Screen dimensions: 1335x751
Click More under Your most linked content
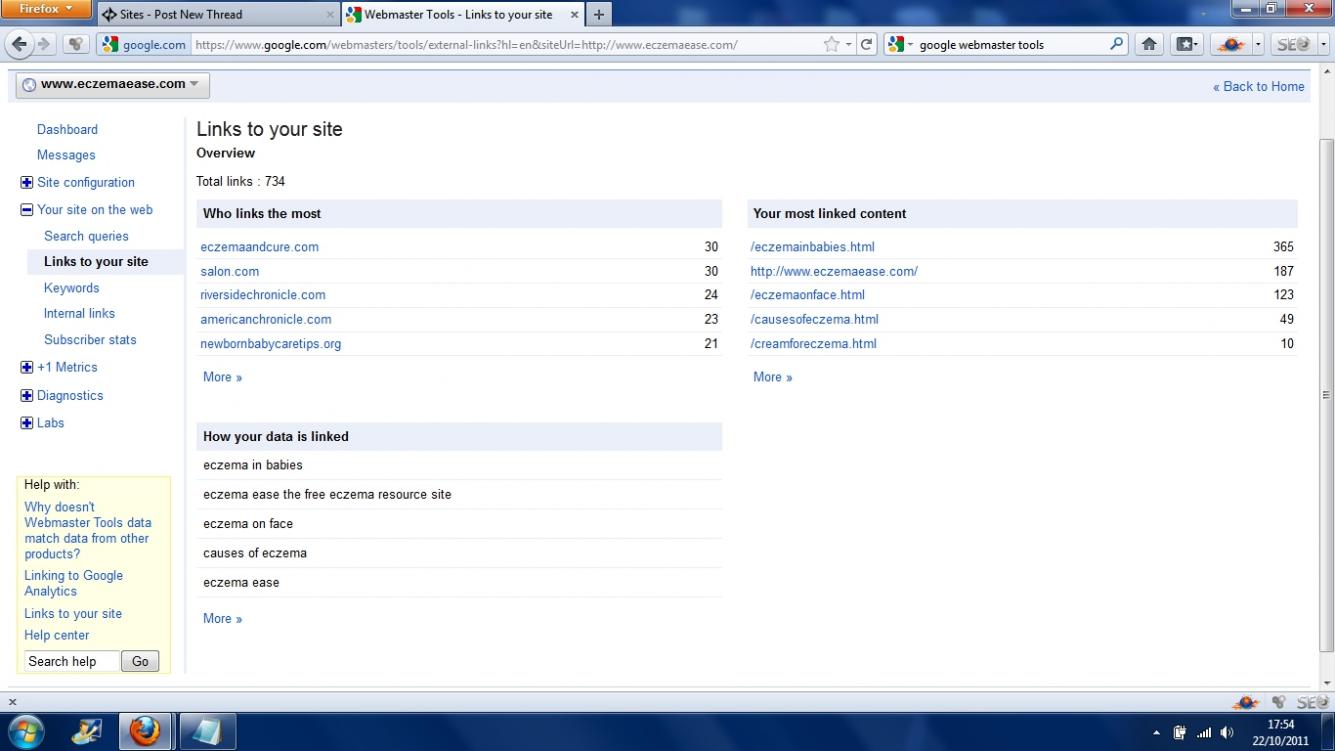pyautogui.click(x=772, y=377)
